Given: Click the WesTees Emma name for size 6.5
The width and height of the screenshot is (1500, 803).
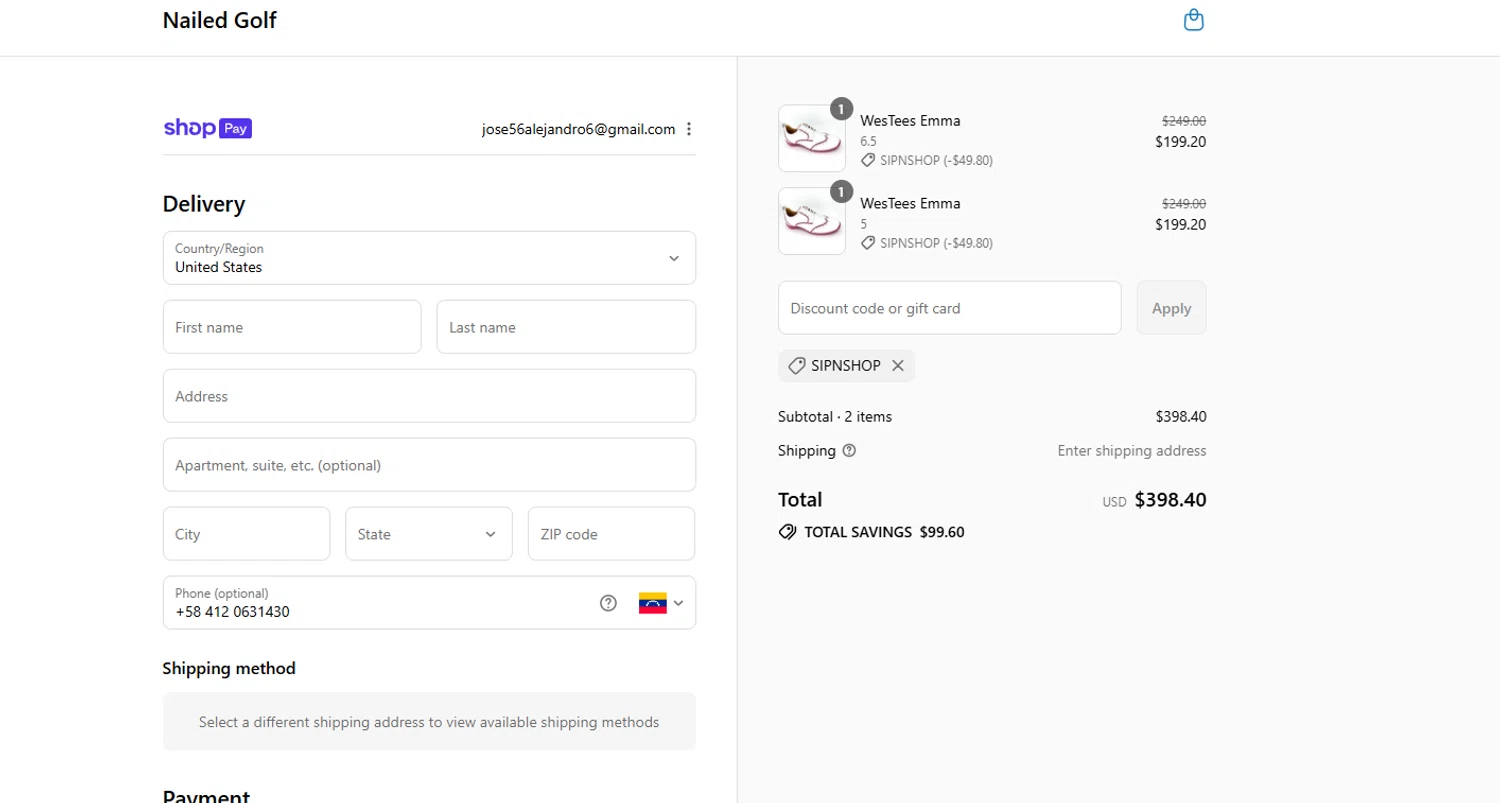Looking at the screenshot, I should (910, 121).
